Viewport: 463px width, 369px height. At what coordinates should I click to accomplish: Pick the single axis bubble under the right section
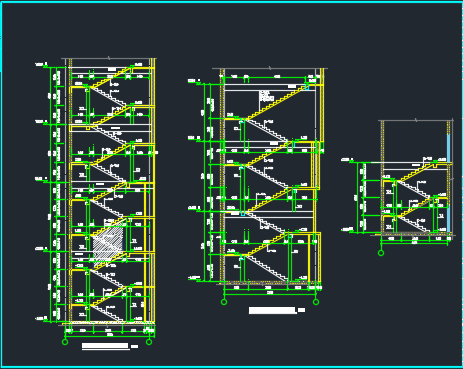pyautogui.click(x=381, y=253)
